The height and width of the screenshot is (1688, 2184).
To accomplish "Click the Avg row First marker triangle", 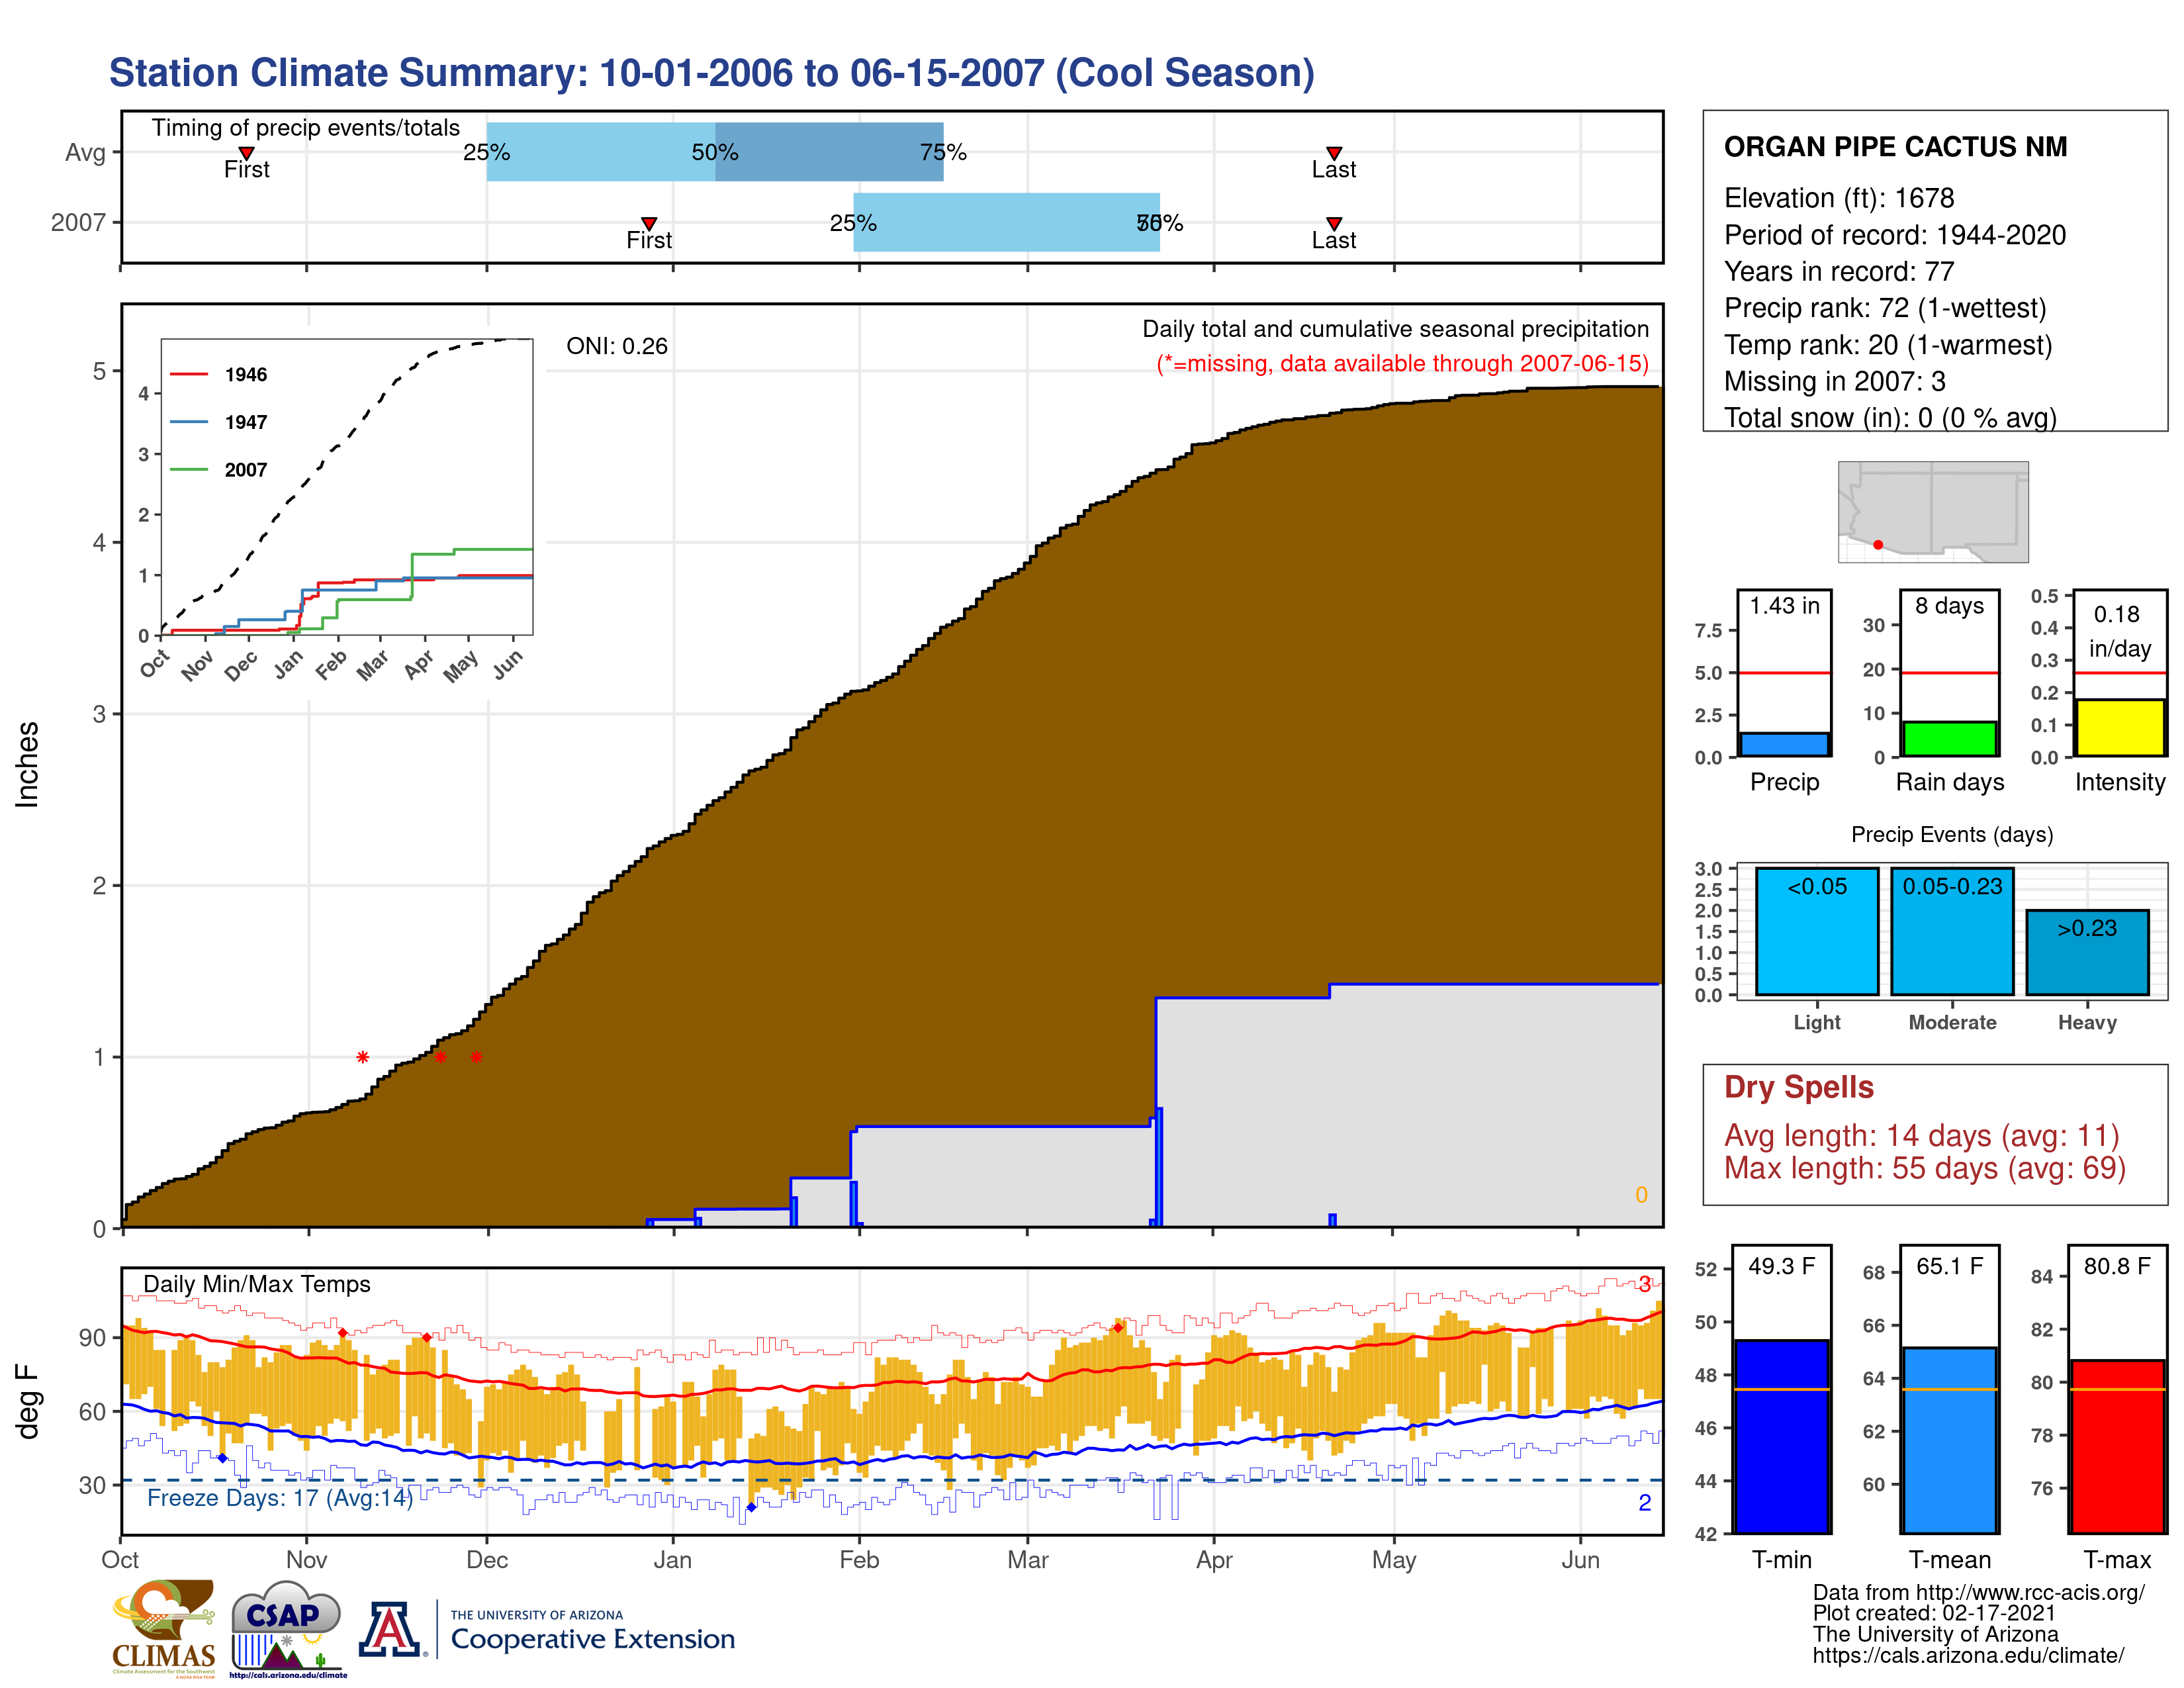I will pos(246,153).
